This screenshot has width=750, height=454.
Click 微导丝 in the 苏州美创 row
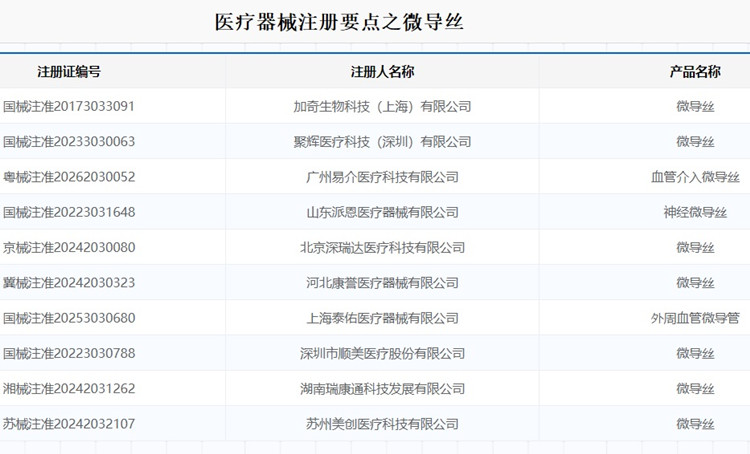click(695, 424)
